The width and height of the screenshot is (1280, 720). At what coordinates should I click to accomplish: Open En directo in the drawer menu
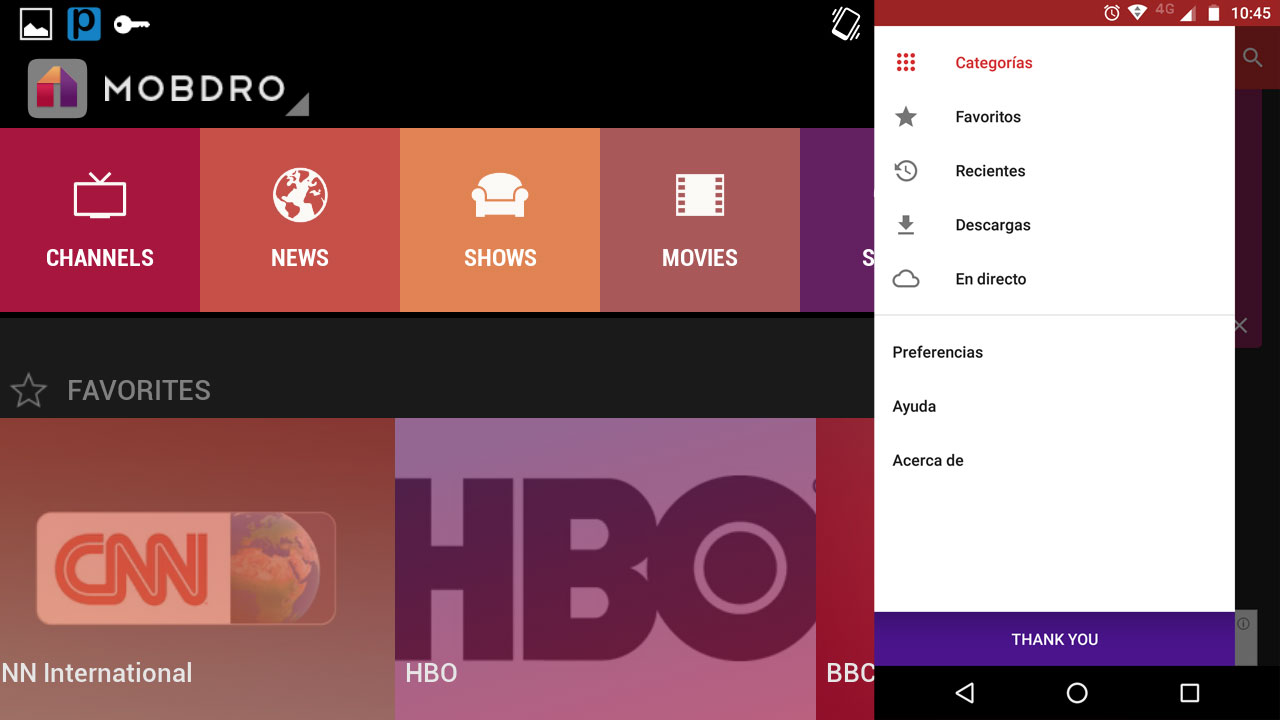(1054, 279)
